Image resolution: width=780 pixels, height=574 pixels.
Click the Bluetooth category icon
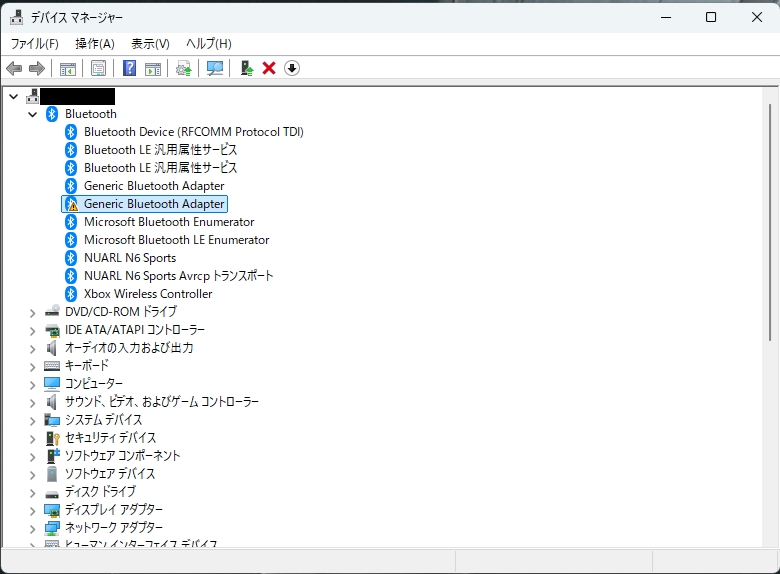pos(52,114)
